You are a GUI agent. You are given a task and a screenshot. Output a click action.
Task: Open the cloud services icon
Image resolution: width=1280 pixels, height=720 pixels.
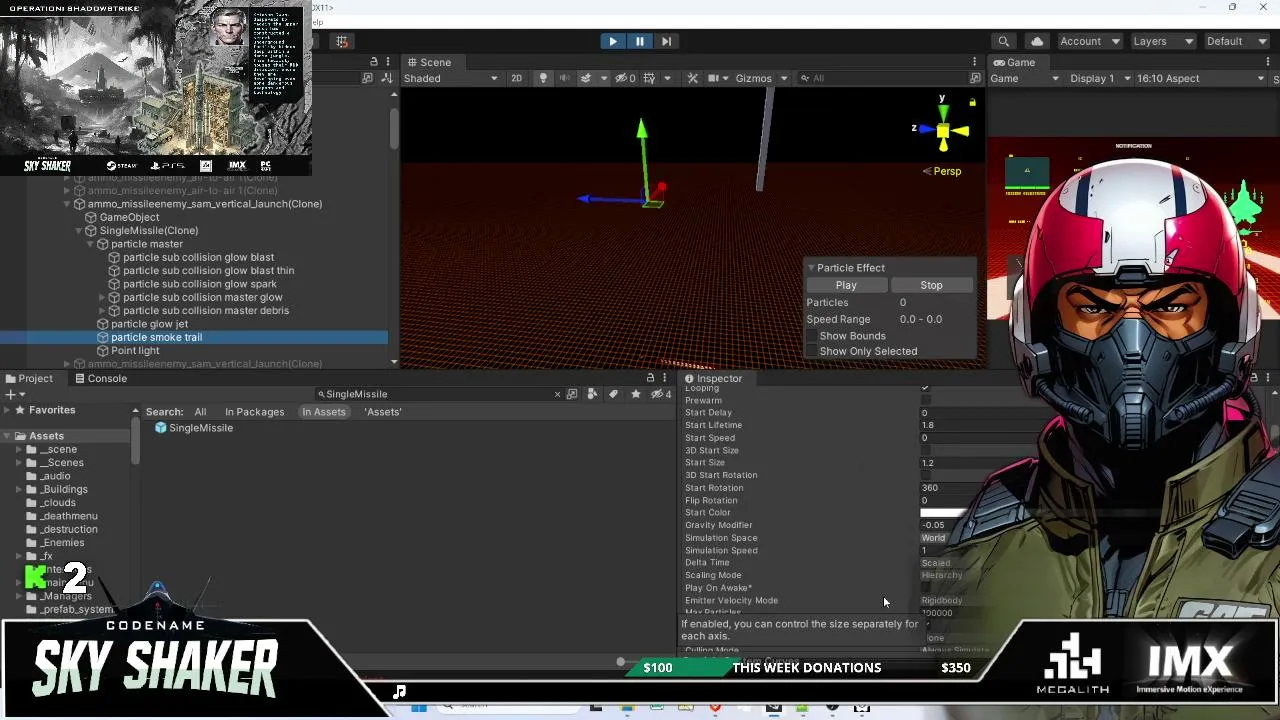[1037, 41]
